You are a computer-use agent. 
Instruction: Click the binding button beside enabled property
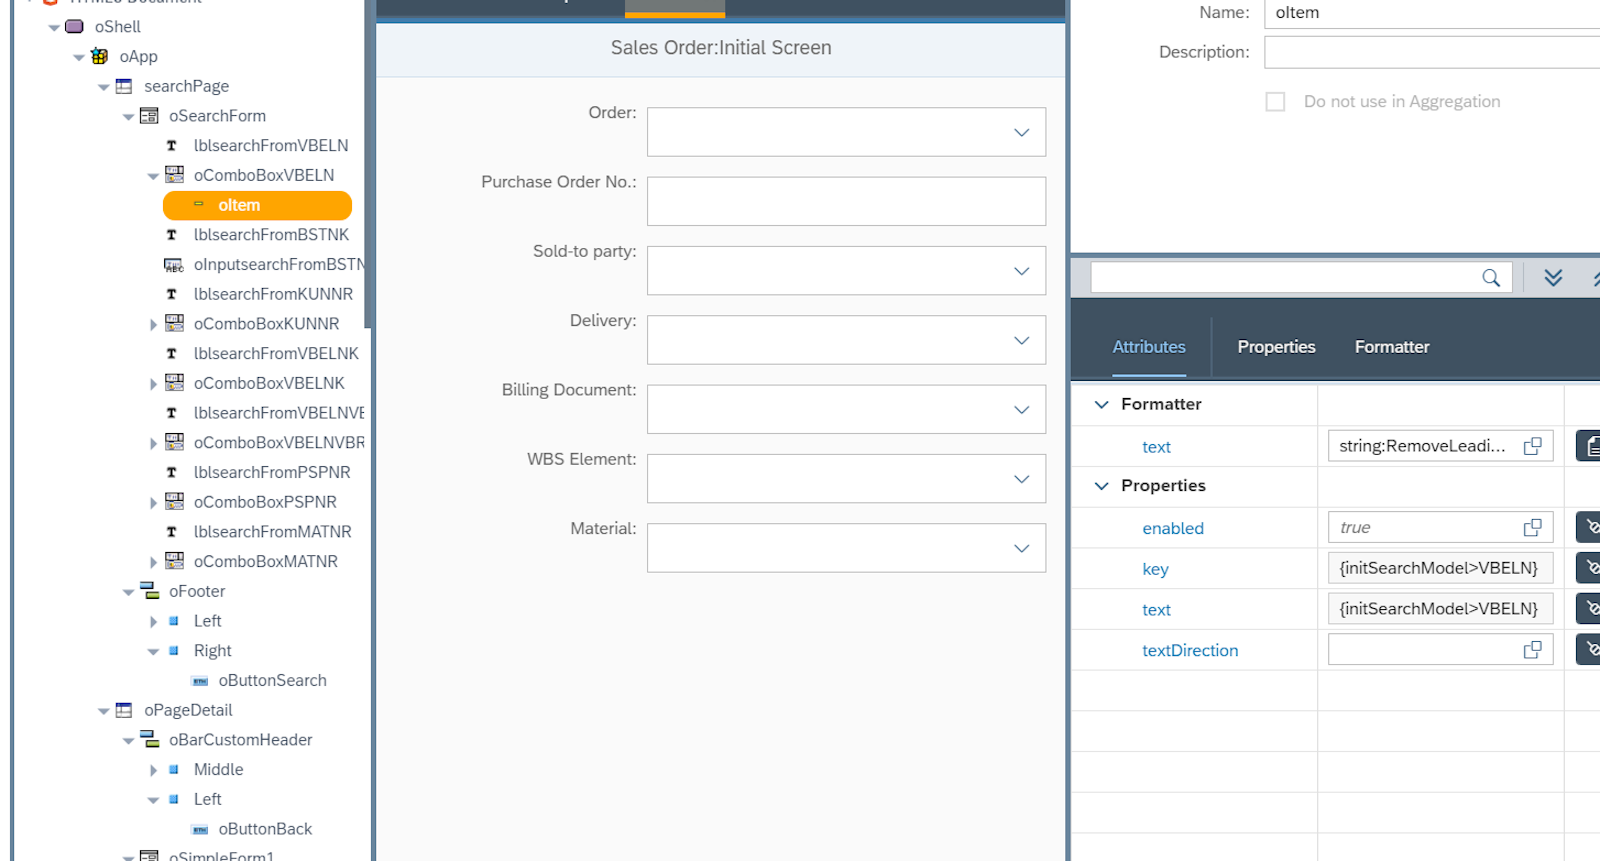1589,527
